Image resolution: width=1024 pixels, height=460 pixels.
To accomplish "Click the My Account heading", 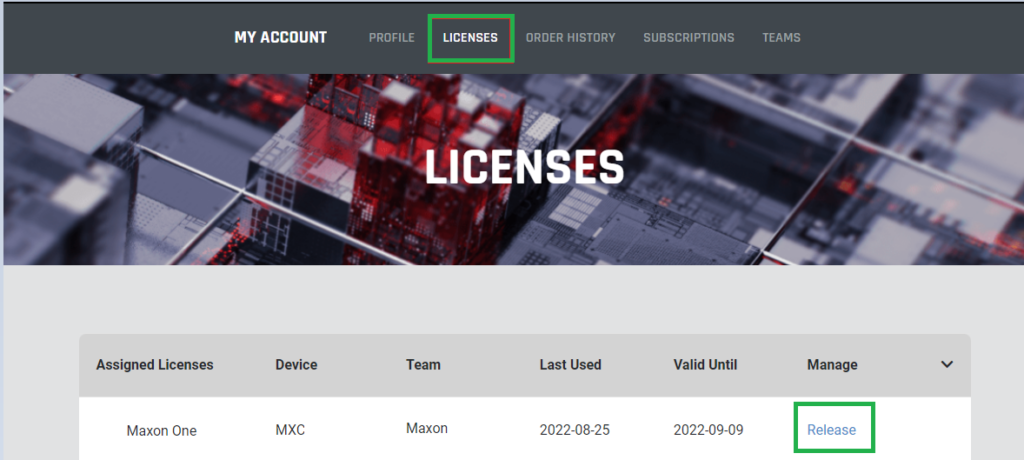I will [280, 38].
